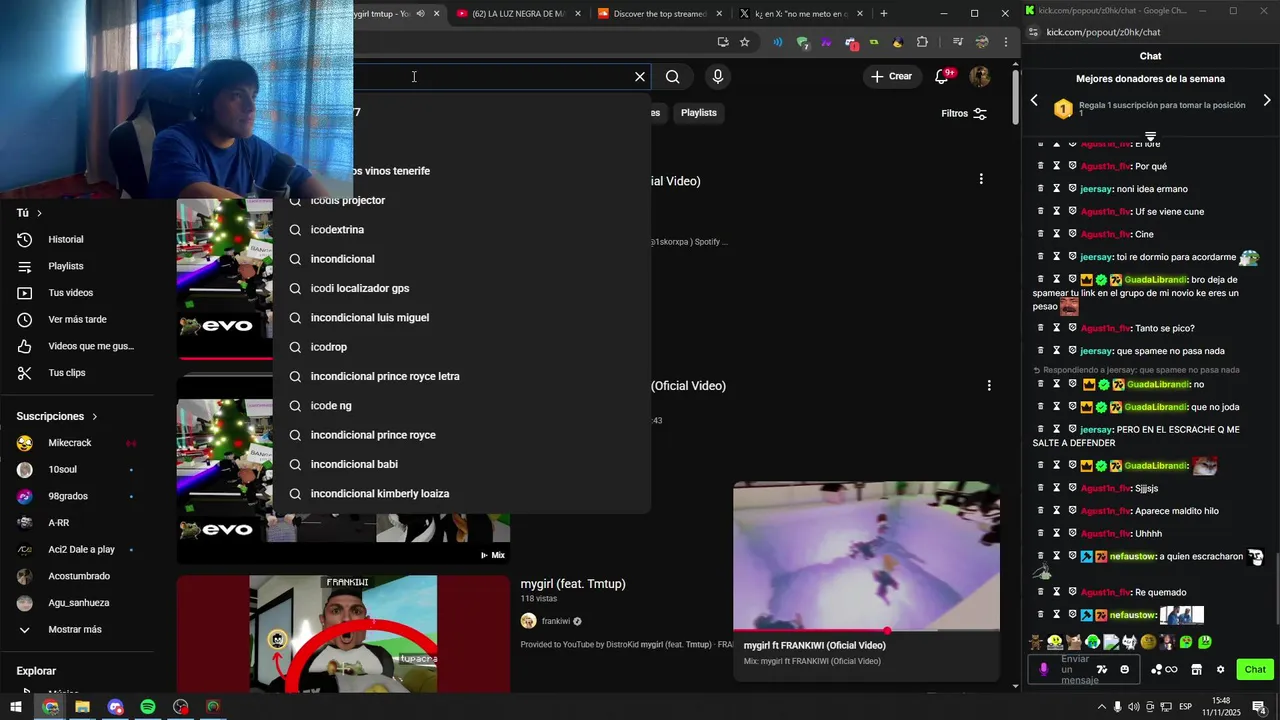Choose the "incondicional babi" suggestion
This screenshot has height=720, width=1280.
tap(462, 464)
